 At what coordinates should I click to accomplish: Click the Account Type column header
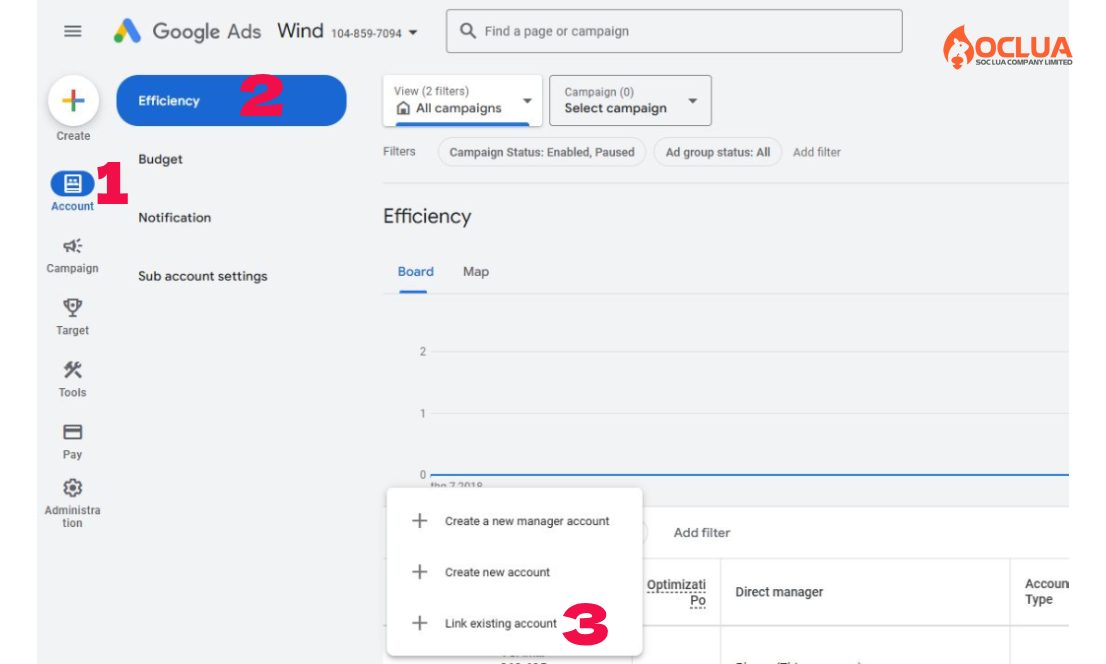point(1047,592)
